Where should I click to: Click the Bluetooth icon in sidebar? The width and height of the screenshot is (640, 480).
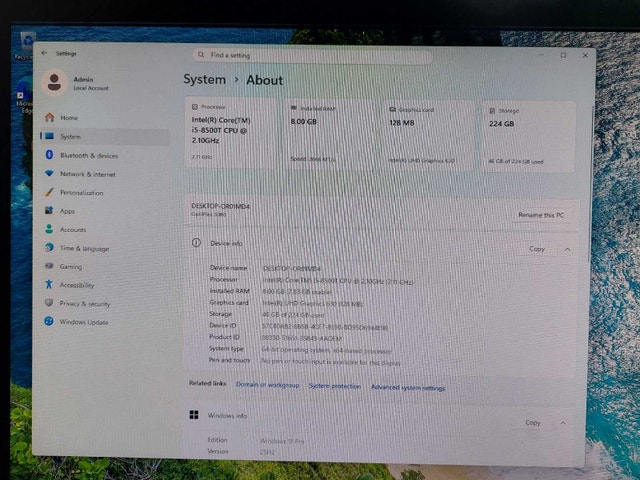49,155
